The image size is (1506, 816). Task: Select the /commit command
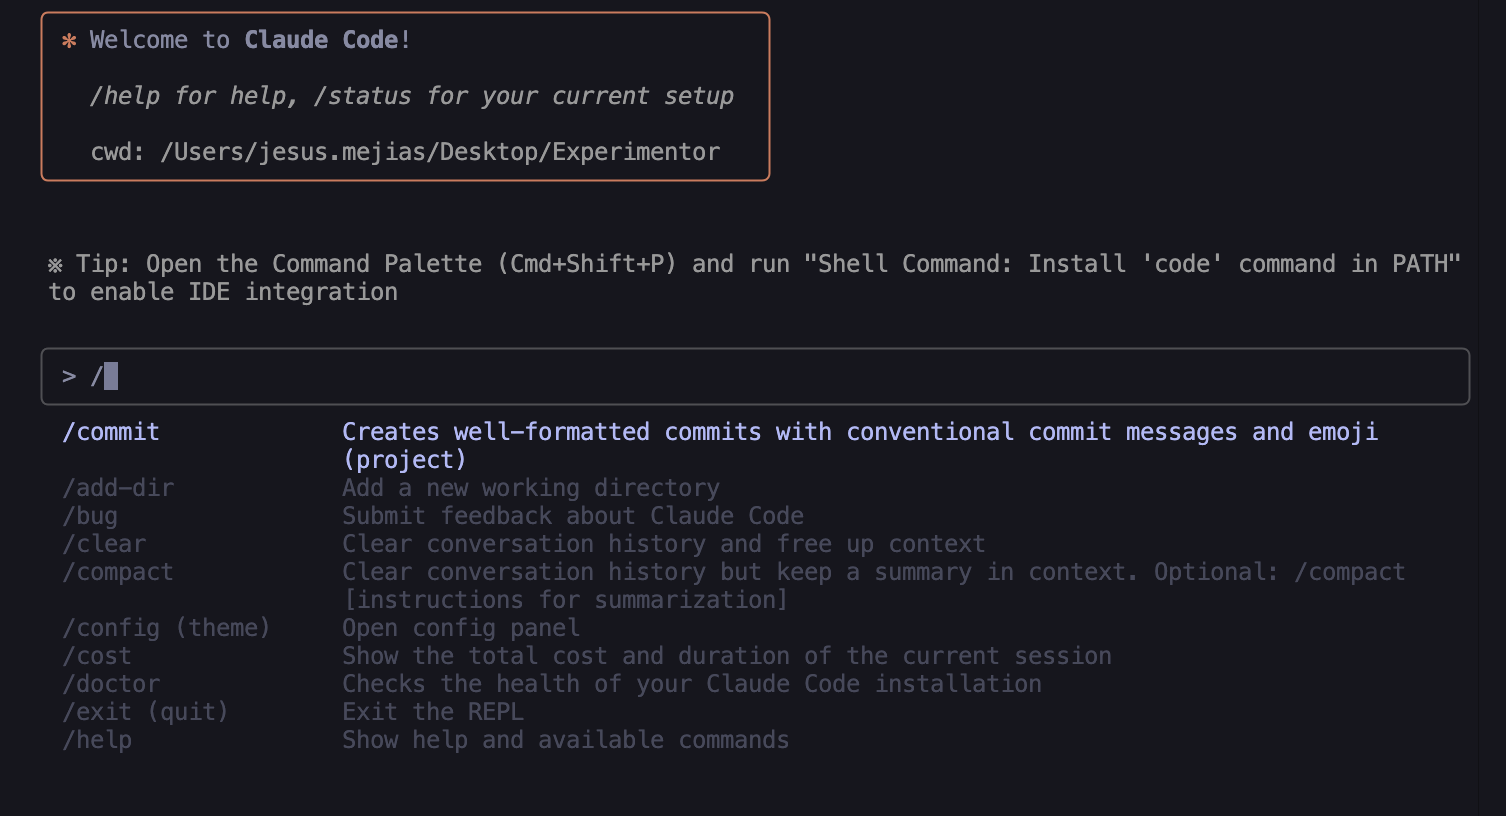pyautogui.click(x=111, y=431)
